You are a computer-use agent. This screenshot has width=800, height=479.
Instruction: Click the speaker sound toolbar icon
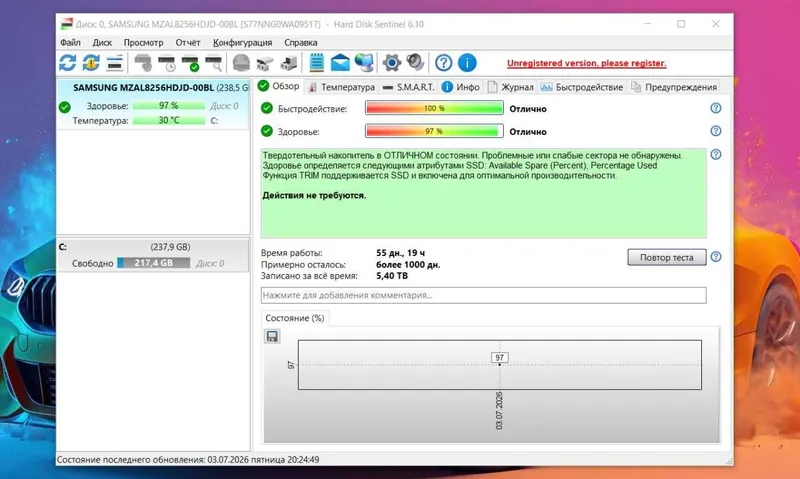tap(415, 63)
